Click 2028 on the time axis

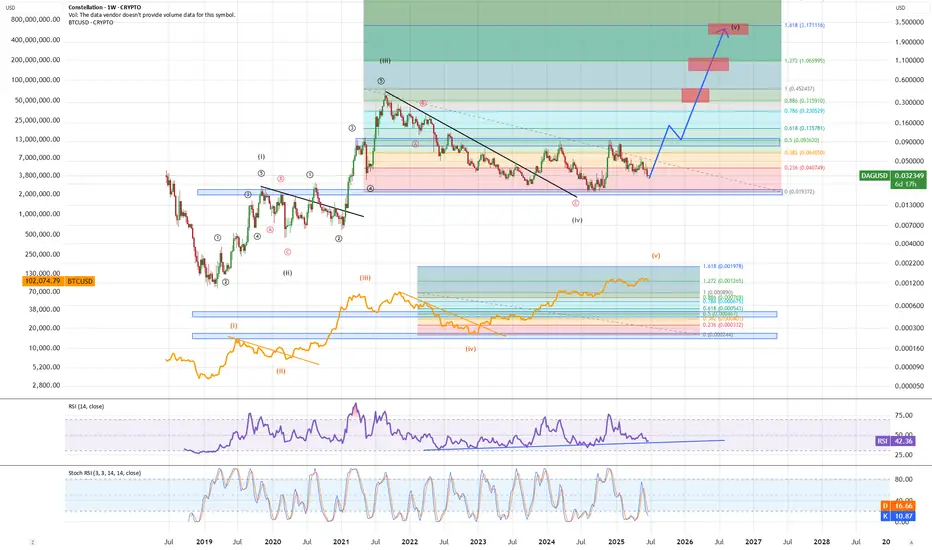821,542
